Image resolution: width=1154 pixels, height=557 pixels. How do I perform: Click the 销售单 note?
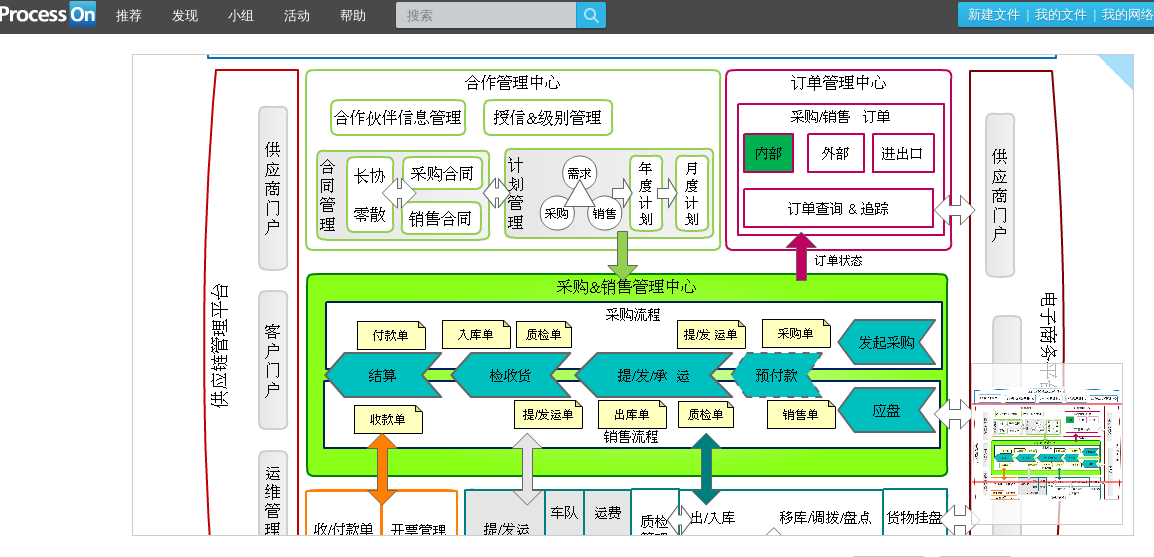(x=801, y=414)
